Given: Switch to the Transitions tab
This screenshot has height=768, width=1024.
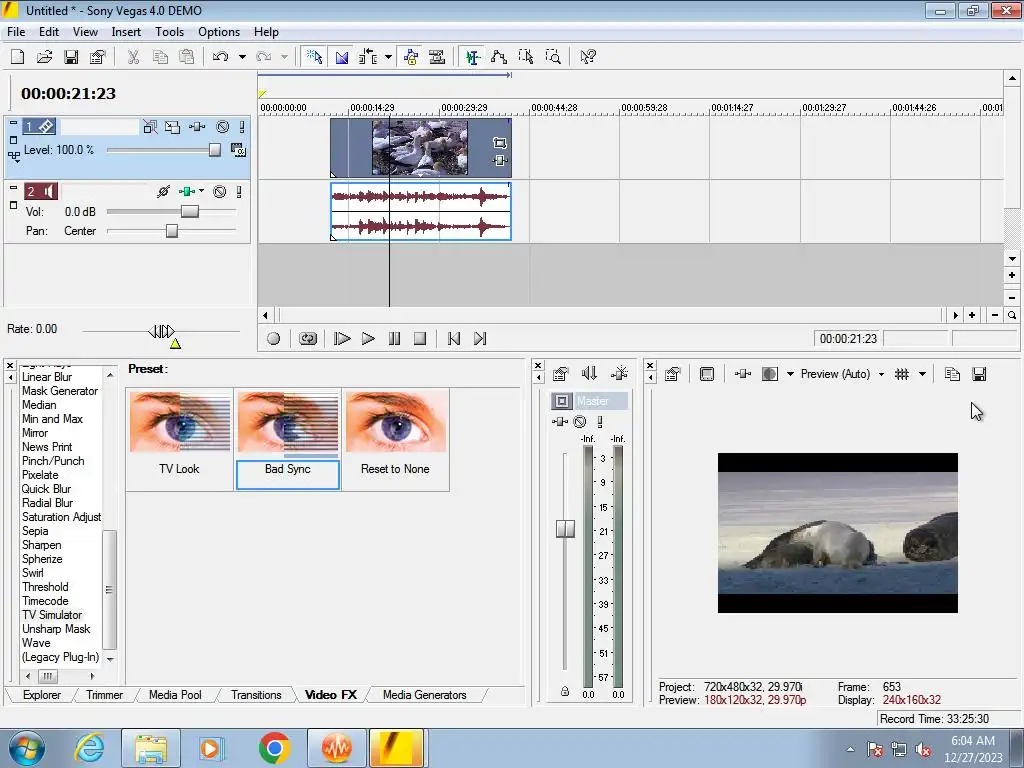Looking at the screenshot, I should click(x=256, y=695).
